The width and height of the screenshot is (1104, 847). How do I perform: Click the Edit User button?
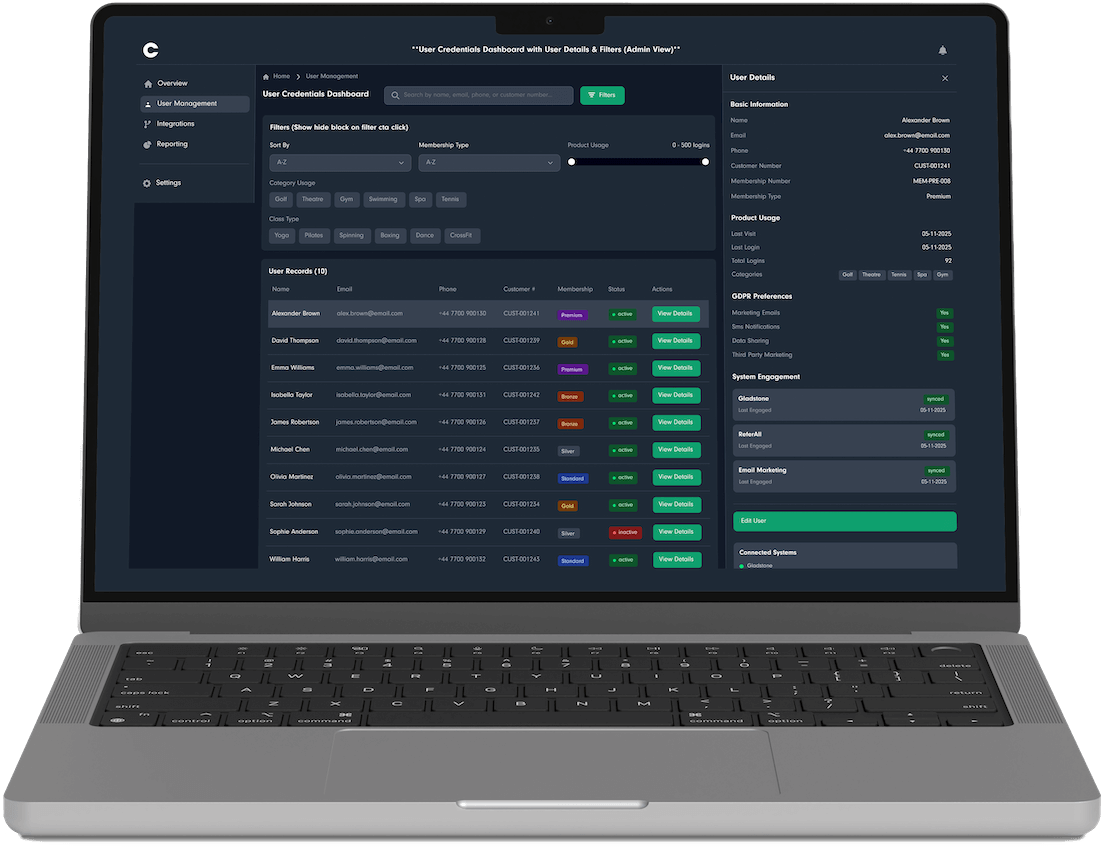(x=844, y=521)
